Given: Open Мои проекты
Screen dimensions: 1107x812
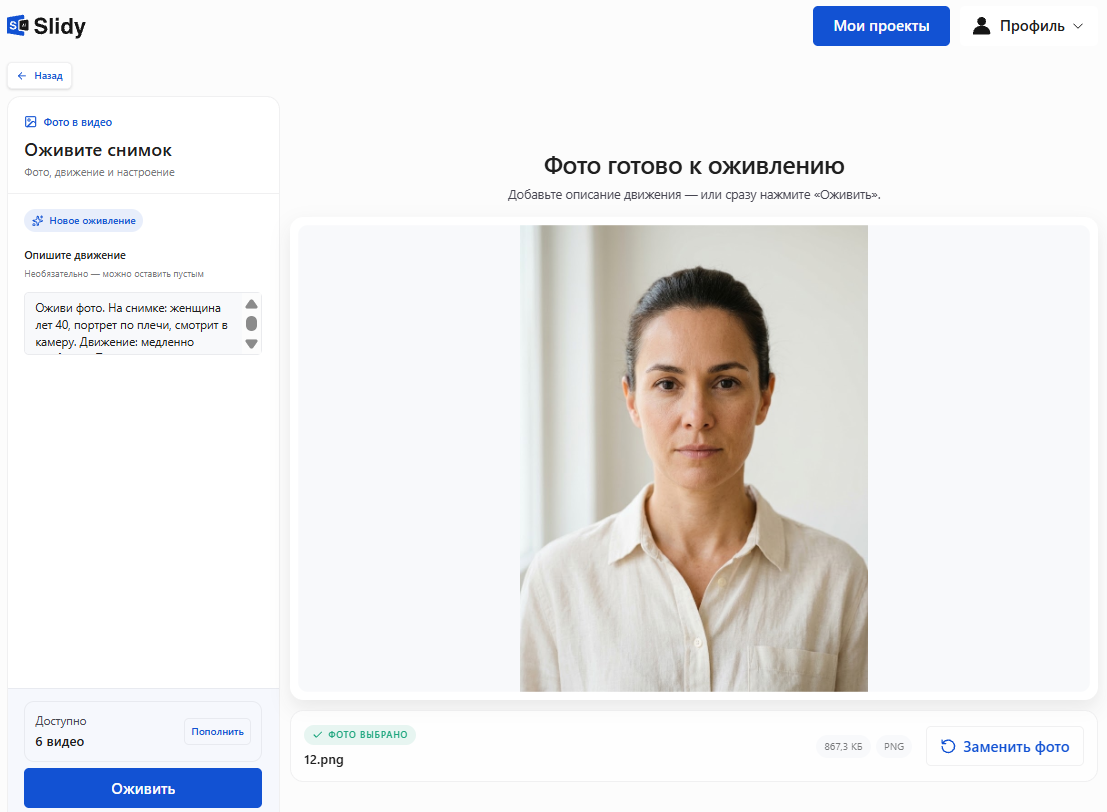Looking at the screenshot, I should (x=881, y=26).
